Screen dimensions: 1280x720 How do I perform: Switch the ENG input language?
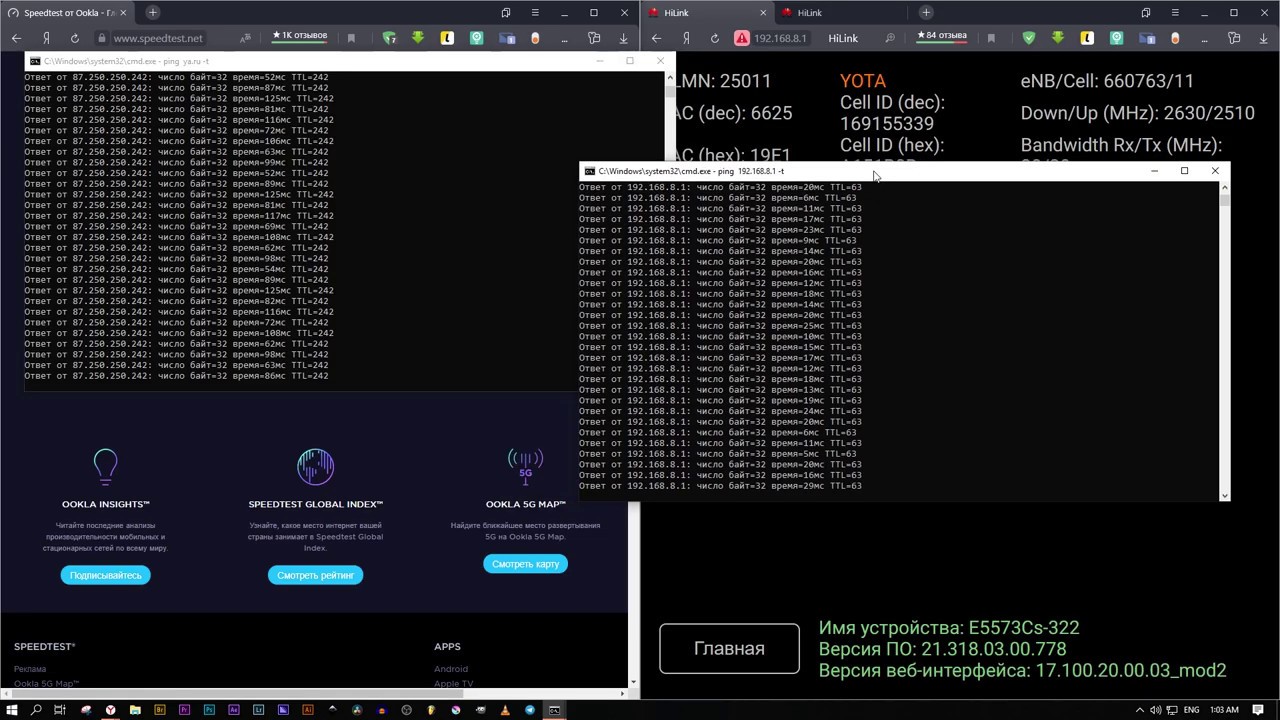(1191, 710)
